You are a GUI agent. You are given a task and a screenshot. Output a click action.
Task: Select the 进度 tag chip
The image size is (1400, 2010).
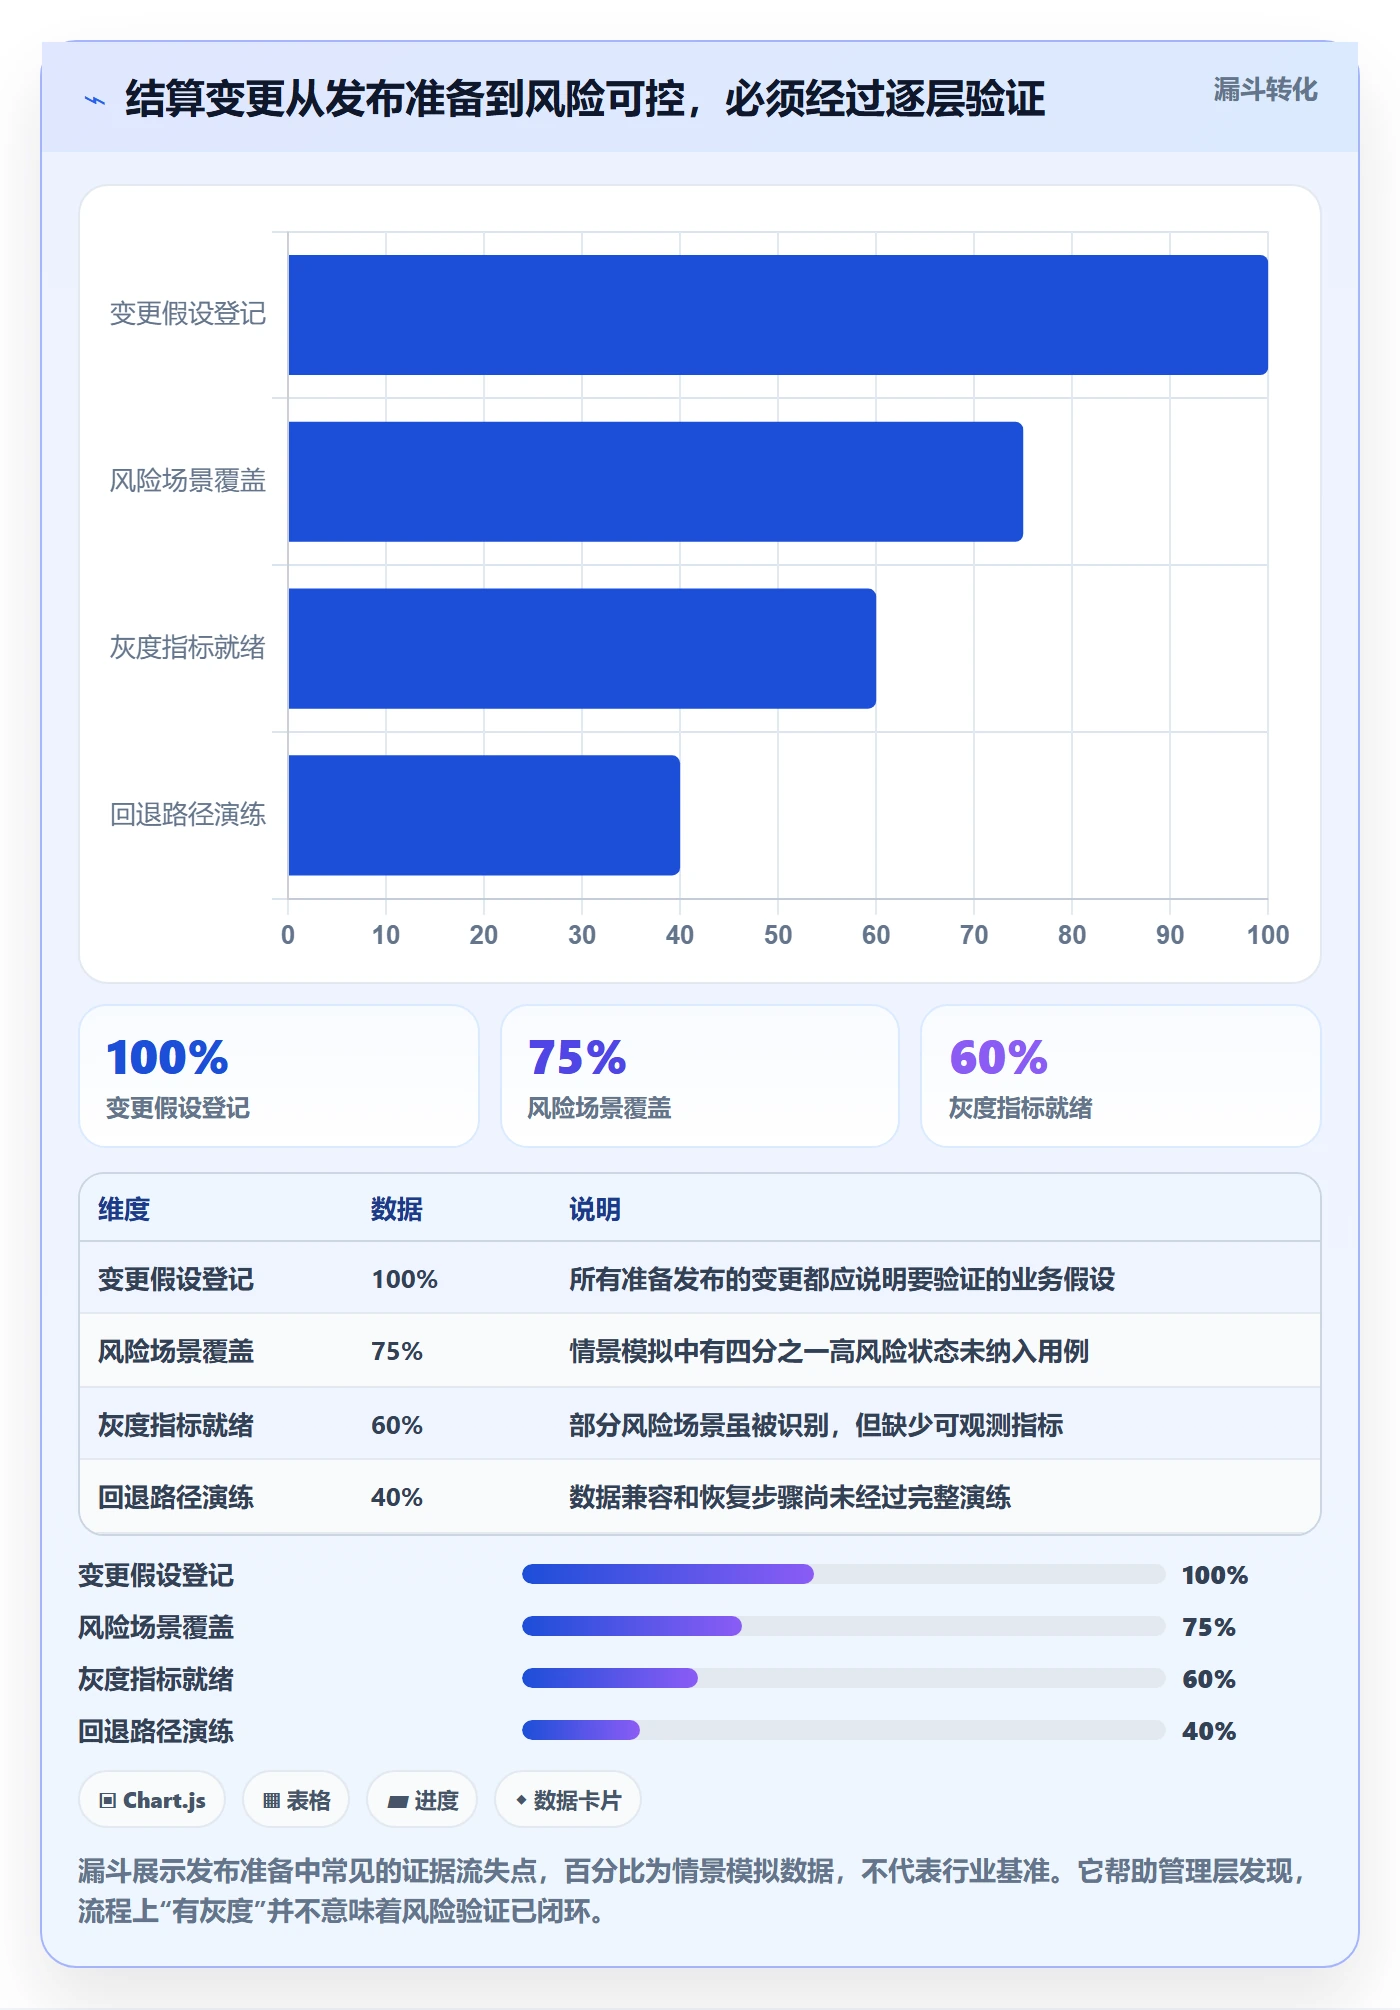pyautogui.click(x=422, y=1800)
